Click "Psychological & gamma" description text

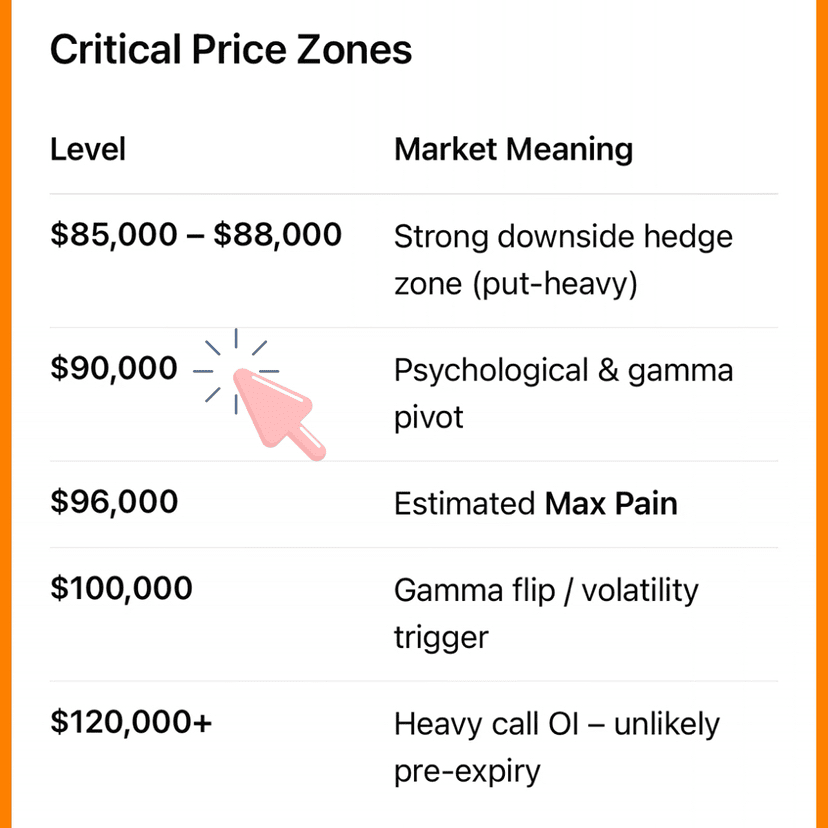[x=563, y=370]
